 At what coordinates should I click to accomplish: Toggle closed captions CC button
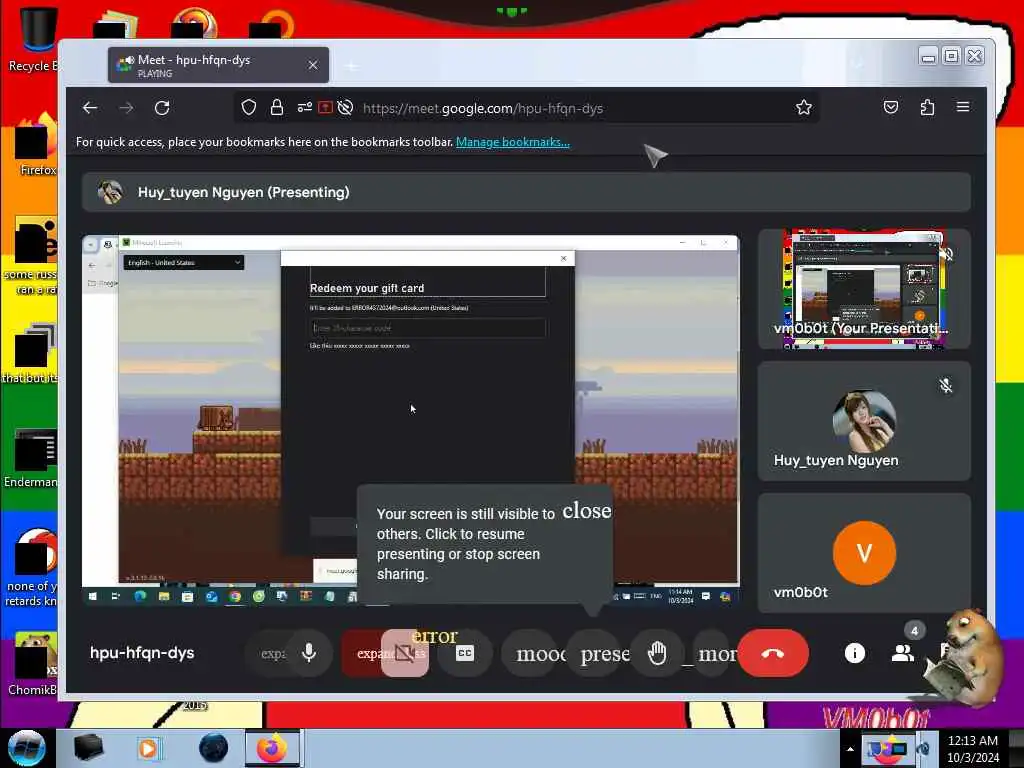[x=465, y=653]
